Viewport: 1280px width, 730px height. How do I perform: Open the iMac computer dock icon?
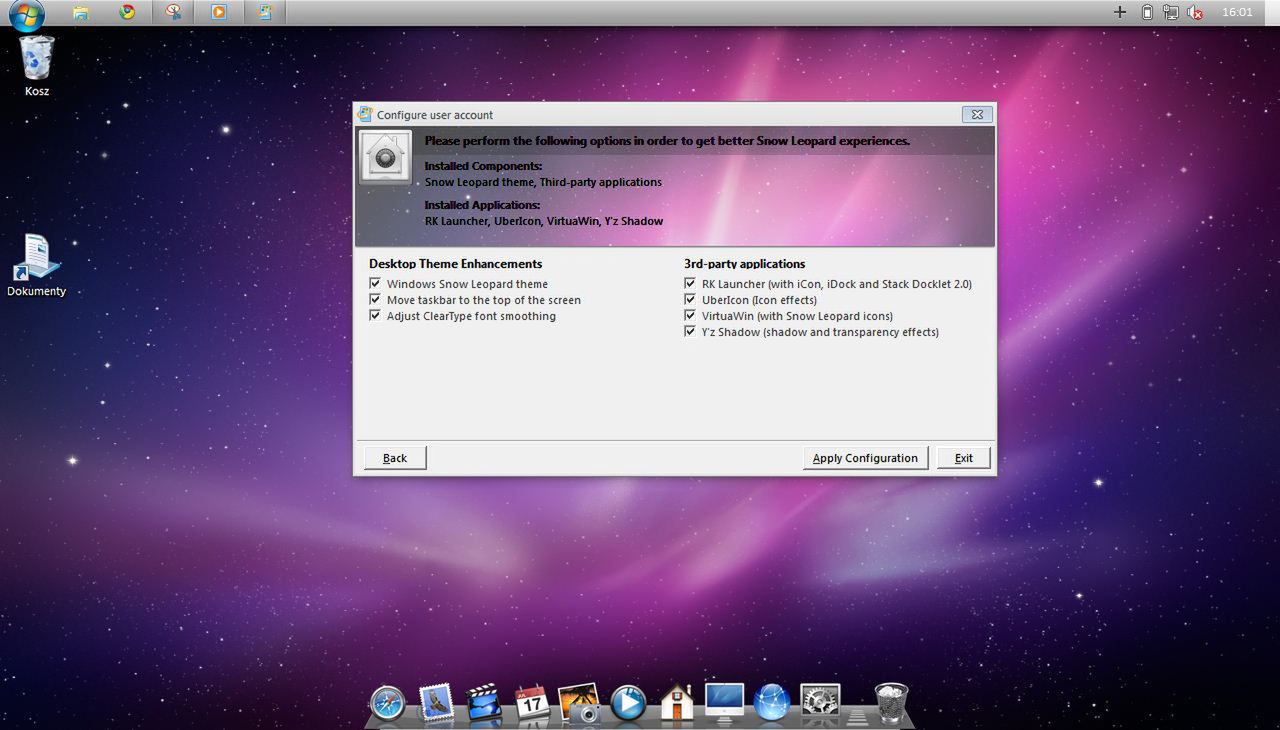pyautogui.click(x=724, y=703)
